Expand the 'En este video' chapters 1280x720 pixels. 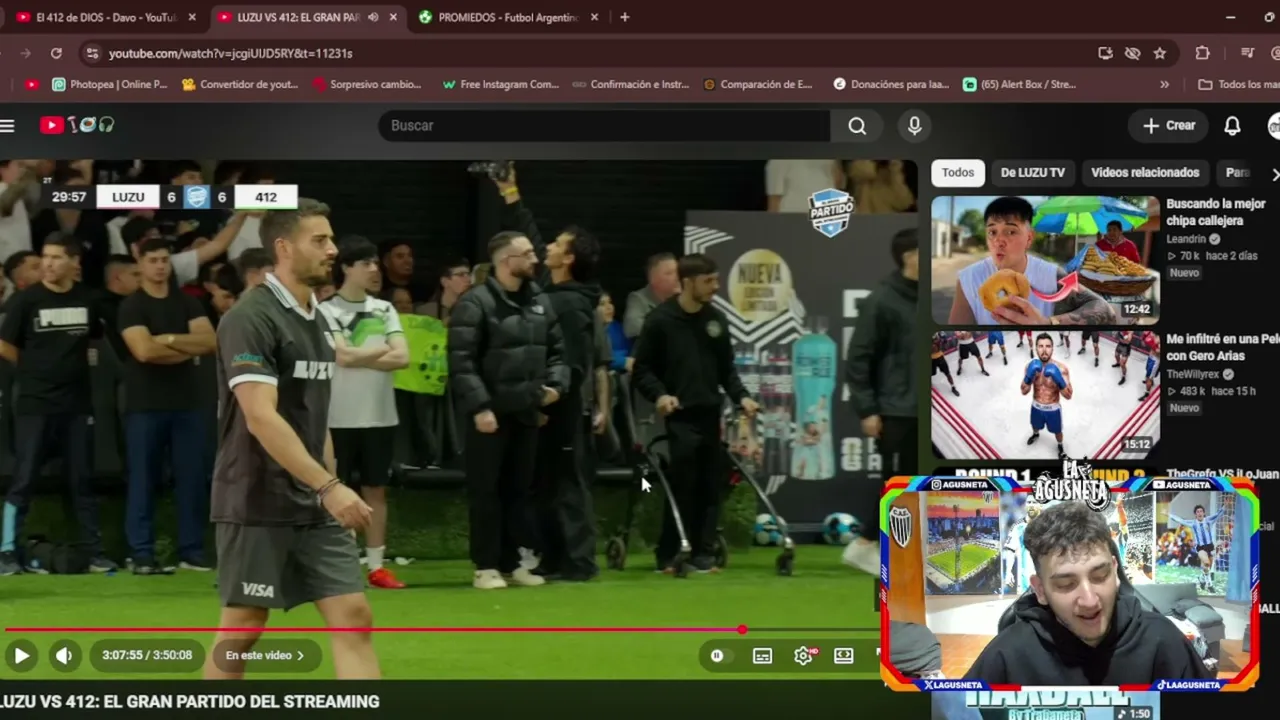pyautogui.click(x=265, y=656)
